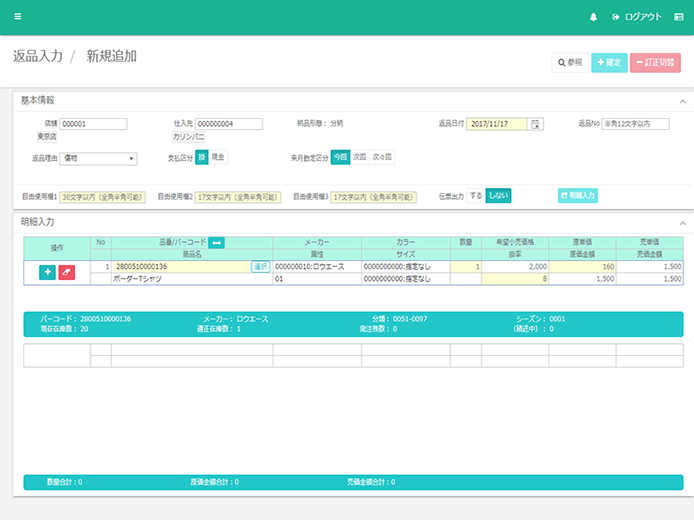Image resolution: width=694 pixels, height=520 pixels.
Task: Set 支払区分 to 掛
Action: click(x=201, y=157)
